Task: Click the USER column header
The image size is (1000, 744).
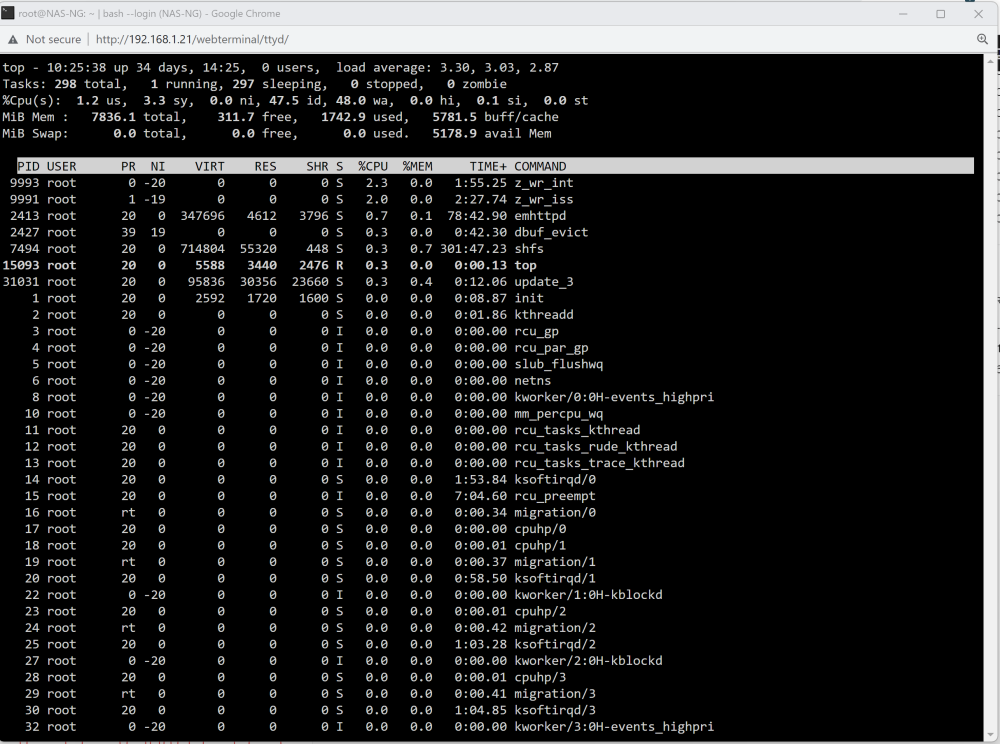Action: pyautogui.click(x=61, y=166)
